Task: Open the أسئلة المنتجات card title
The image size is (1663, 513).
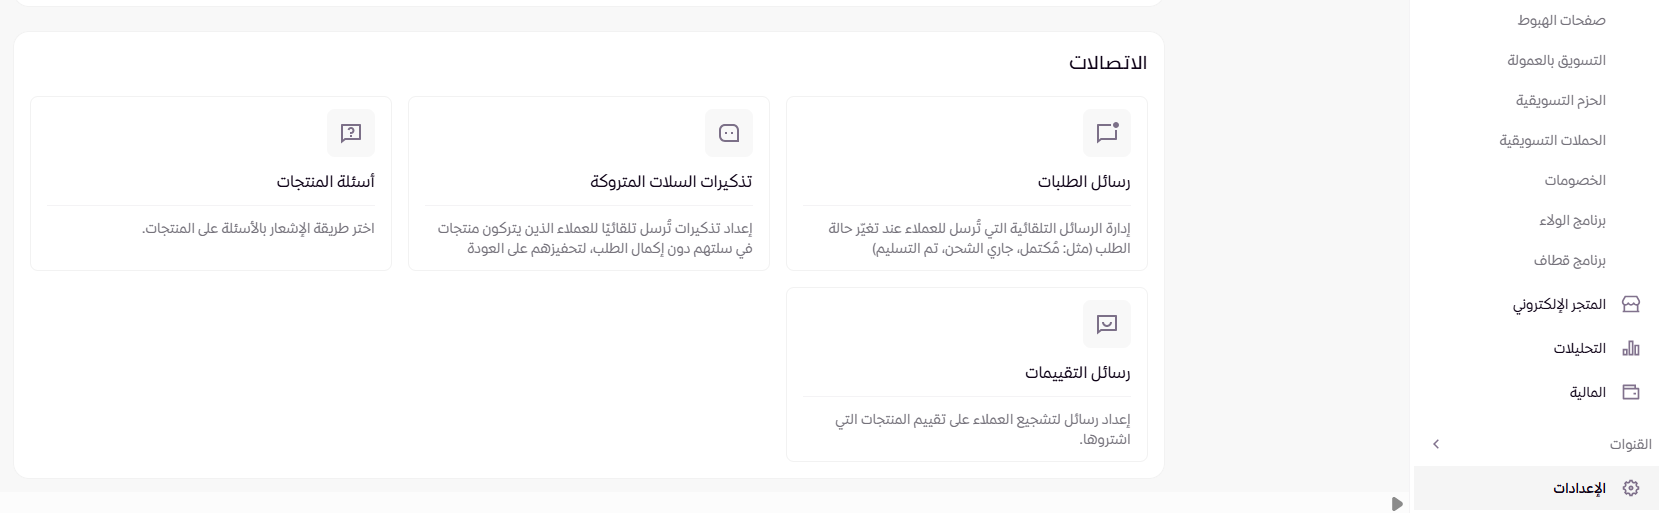Action: click(326, 182)
